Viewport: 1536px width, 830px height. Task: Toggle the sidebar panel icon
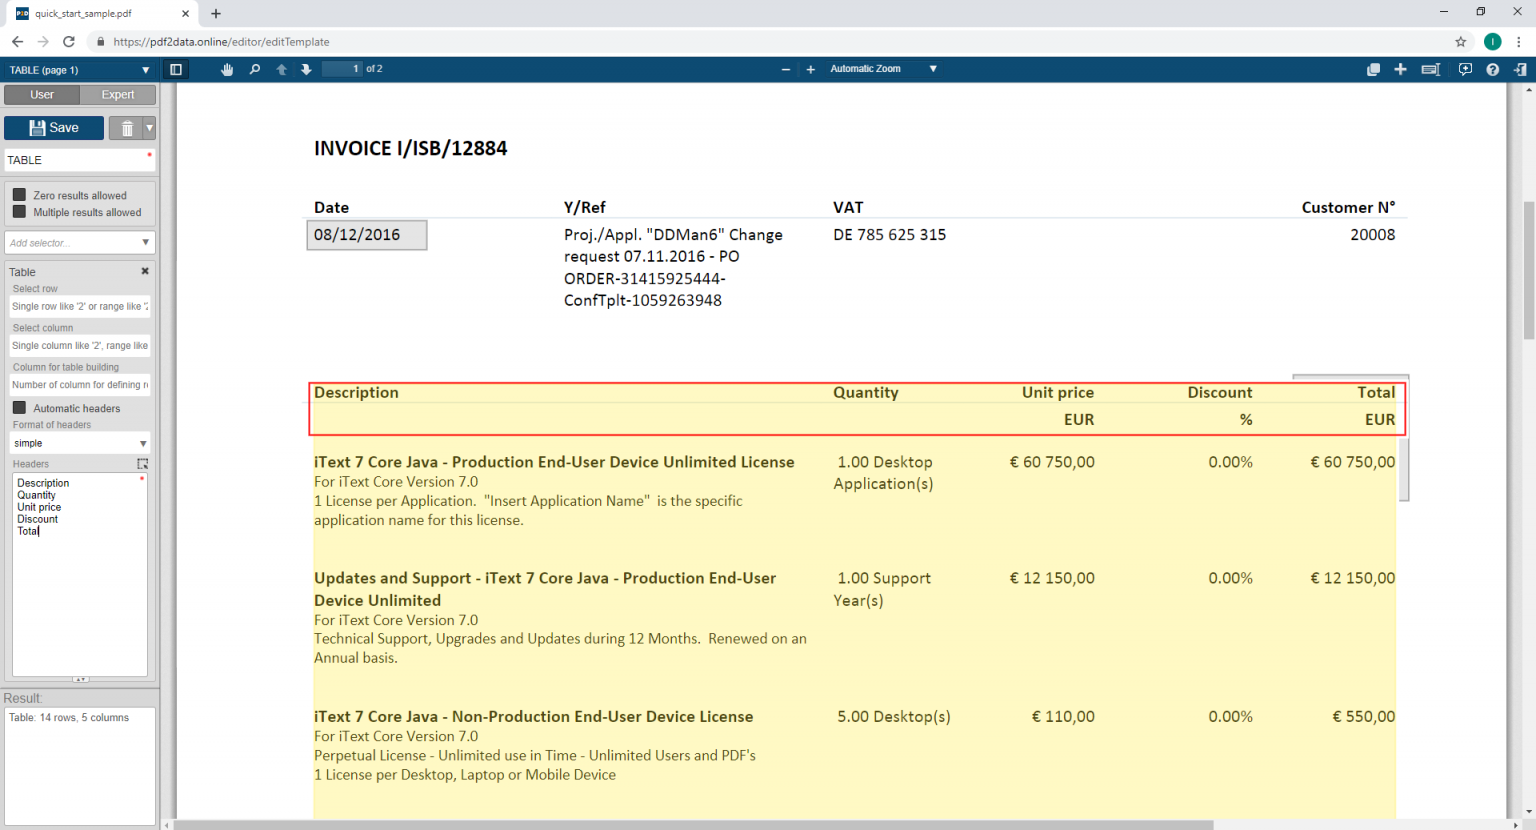(x=176, y=69)
